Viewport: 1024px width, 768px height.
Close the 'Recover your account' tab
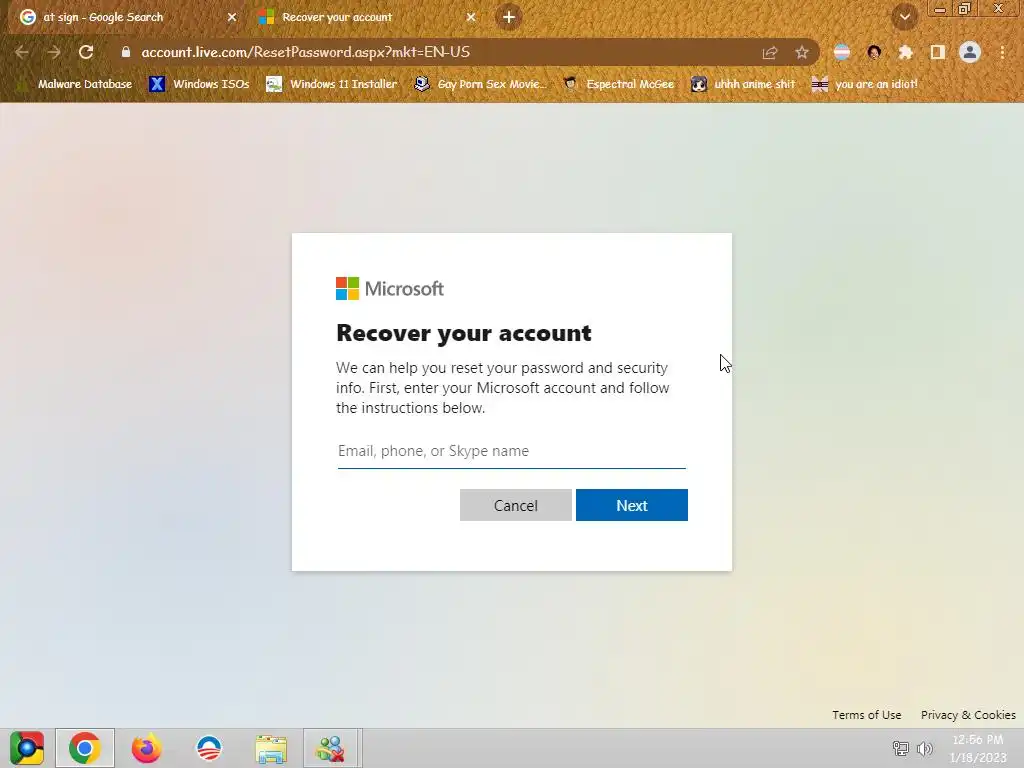471,17
